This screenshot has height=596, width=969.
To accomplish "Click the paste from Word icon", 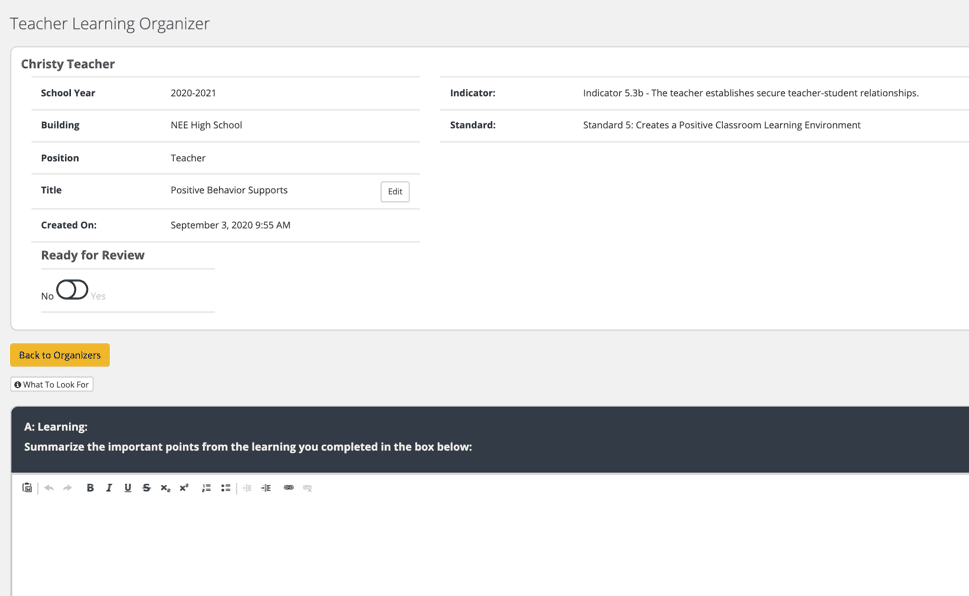I will [27, 488].
